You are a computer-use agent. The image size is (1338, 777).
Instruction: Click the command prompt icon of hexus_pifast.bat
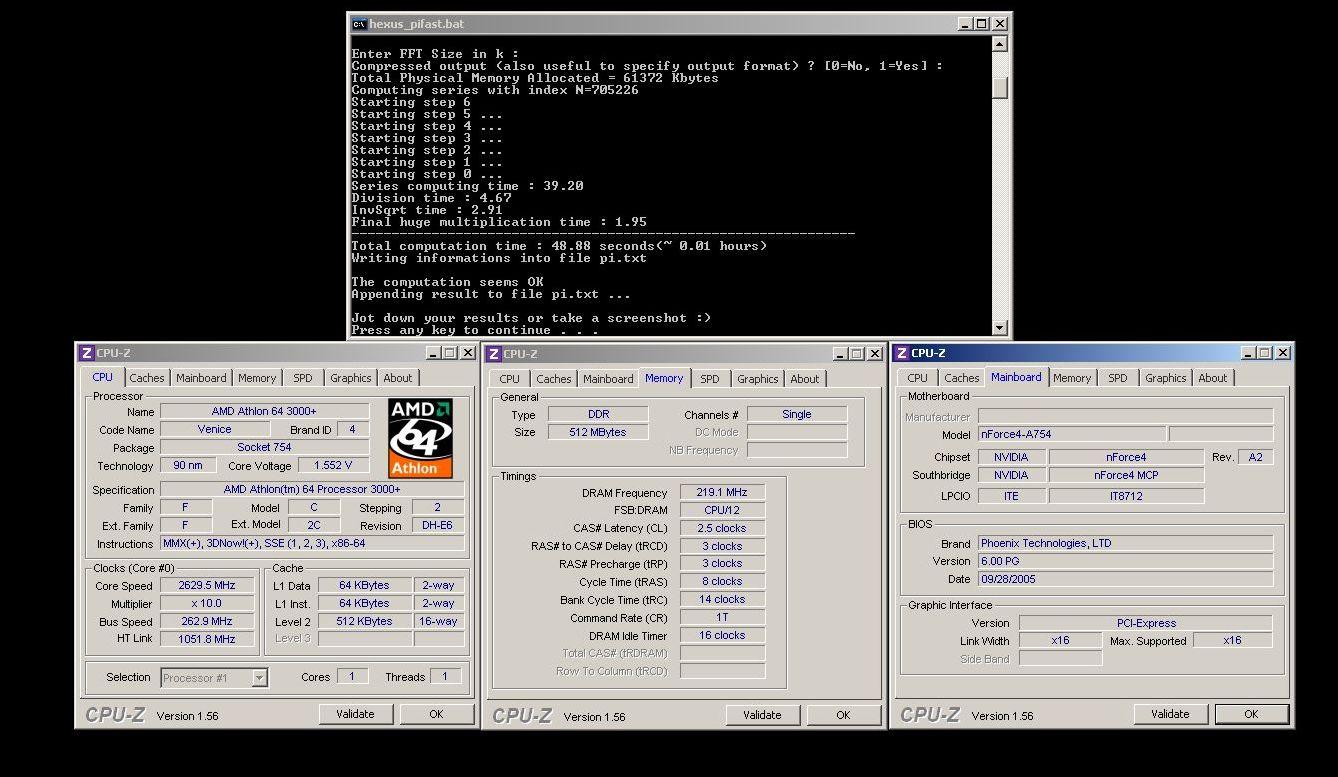coord(359,24)
